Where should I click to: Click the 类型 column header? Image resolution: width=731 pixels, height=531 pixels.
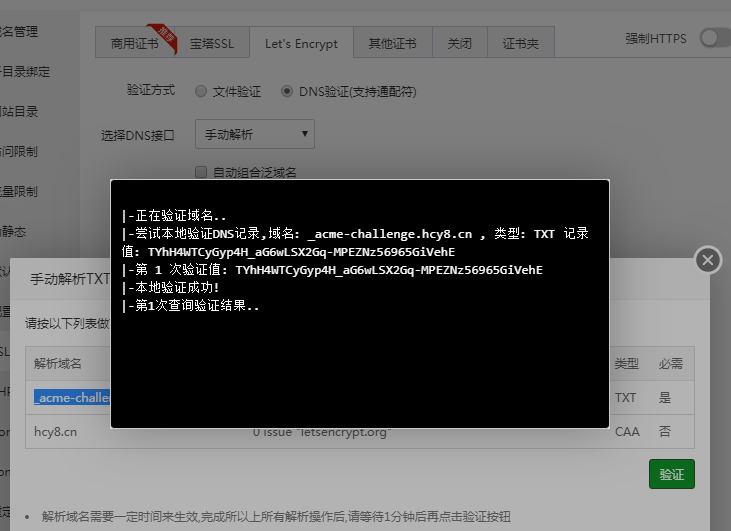coord(627,364)
